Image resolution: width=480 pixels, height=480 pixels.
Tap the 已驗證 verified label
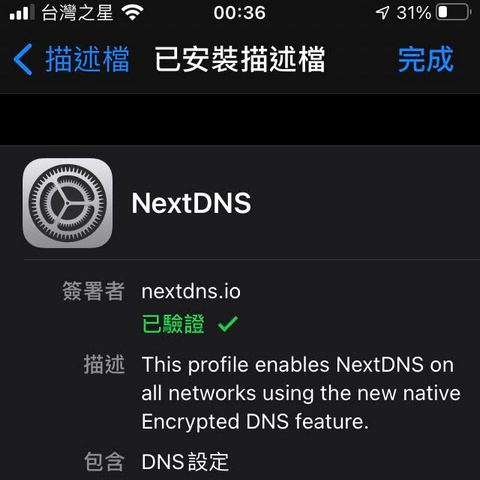tap(173, 324)
